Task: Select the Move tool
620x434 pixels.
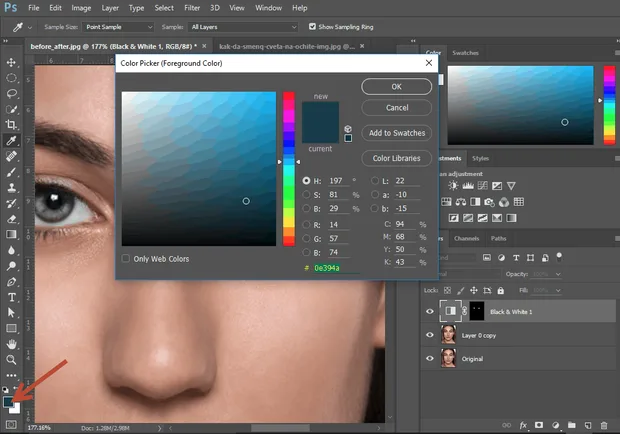Action: pos(11,62)
